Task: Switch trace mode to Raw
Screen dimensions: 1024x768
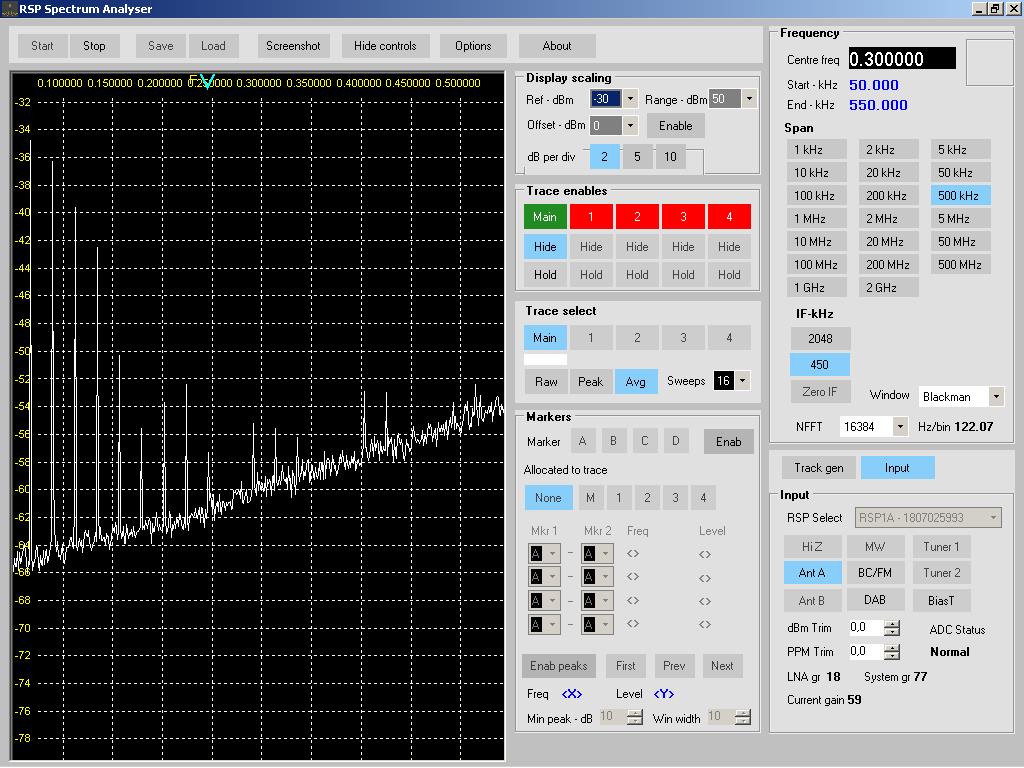Action: (547, 382)
